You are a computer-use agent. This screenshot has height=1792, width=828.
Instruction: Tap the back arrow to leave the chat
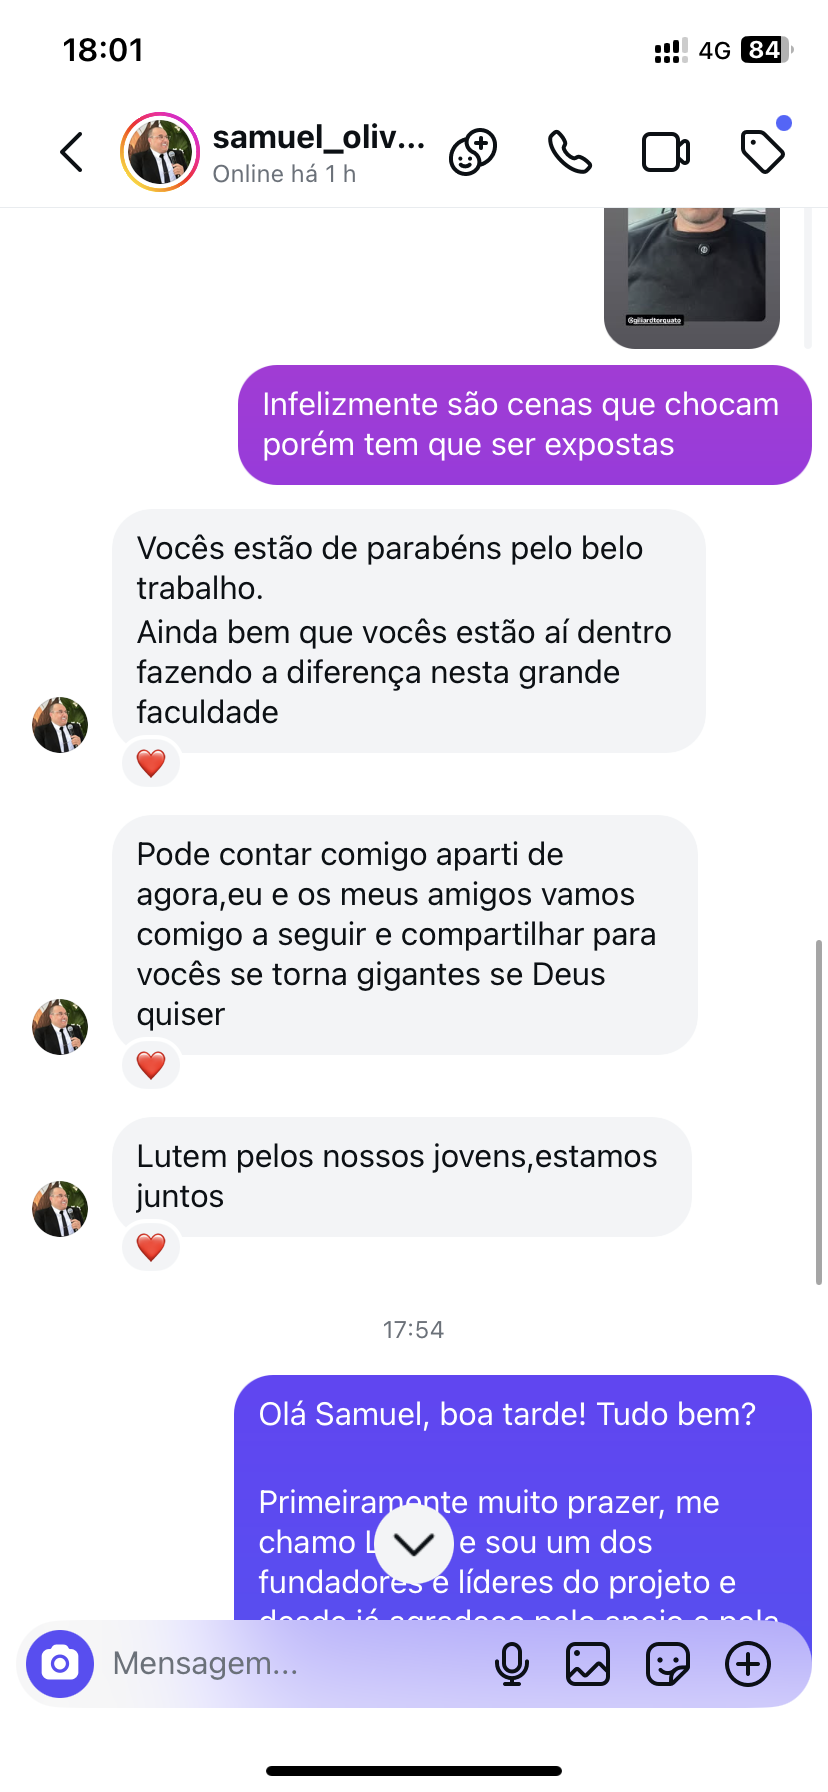pos(72,153)
